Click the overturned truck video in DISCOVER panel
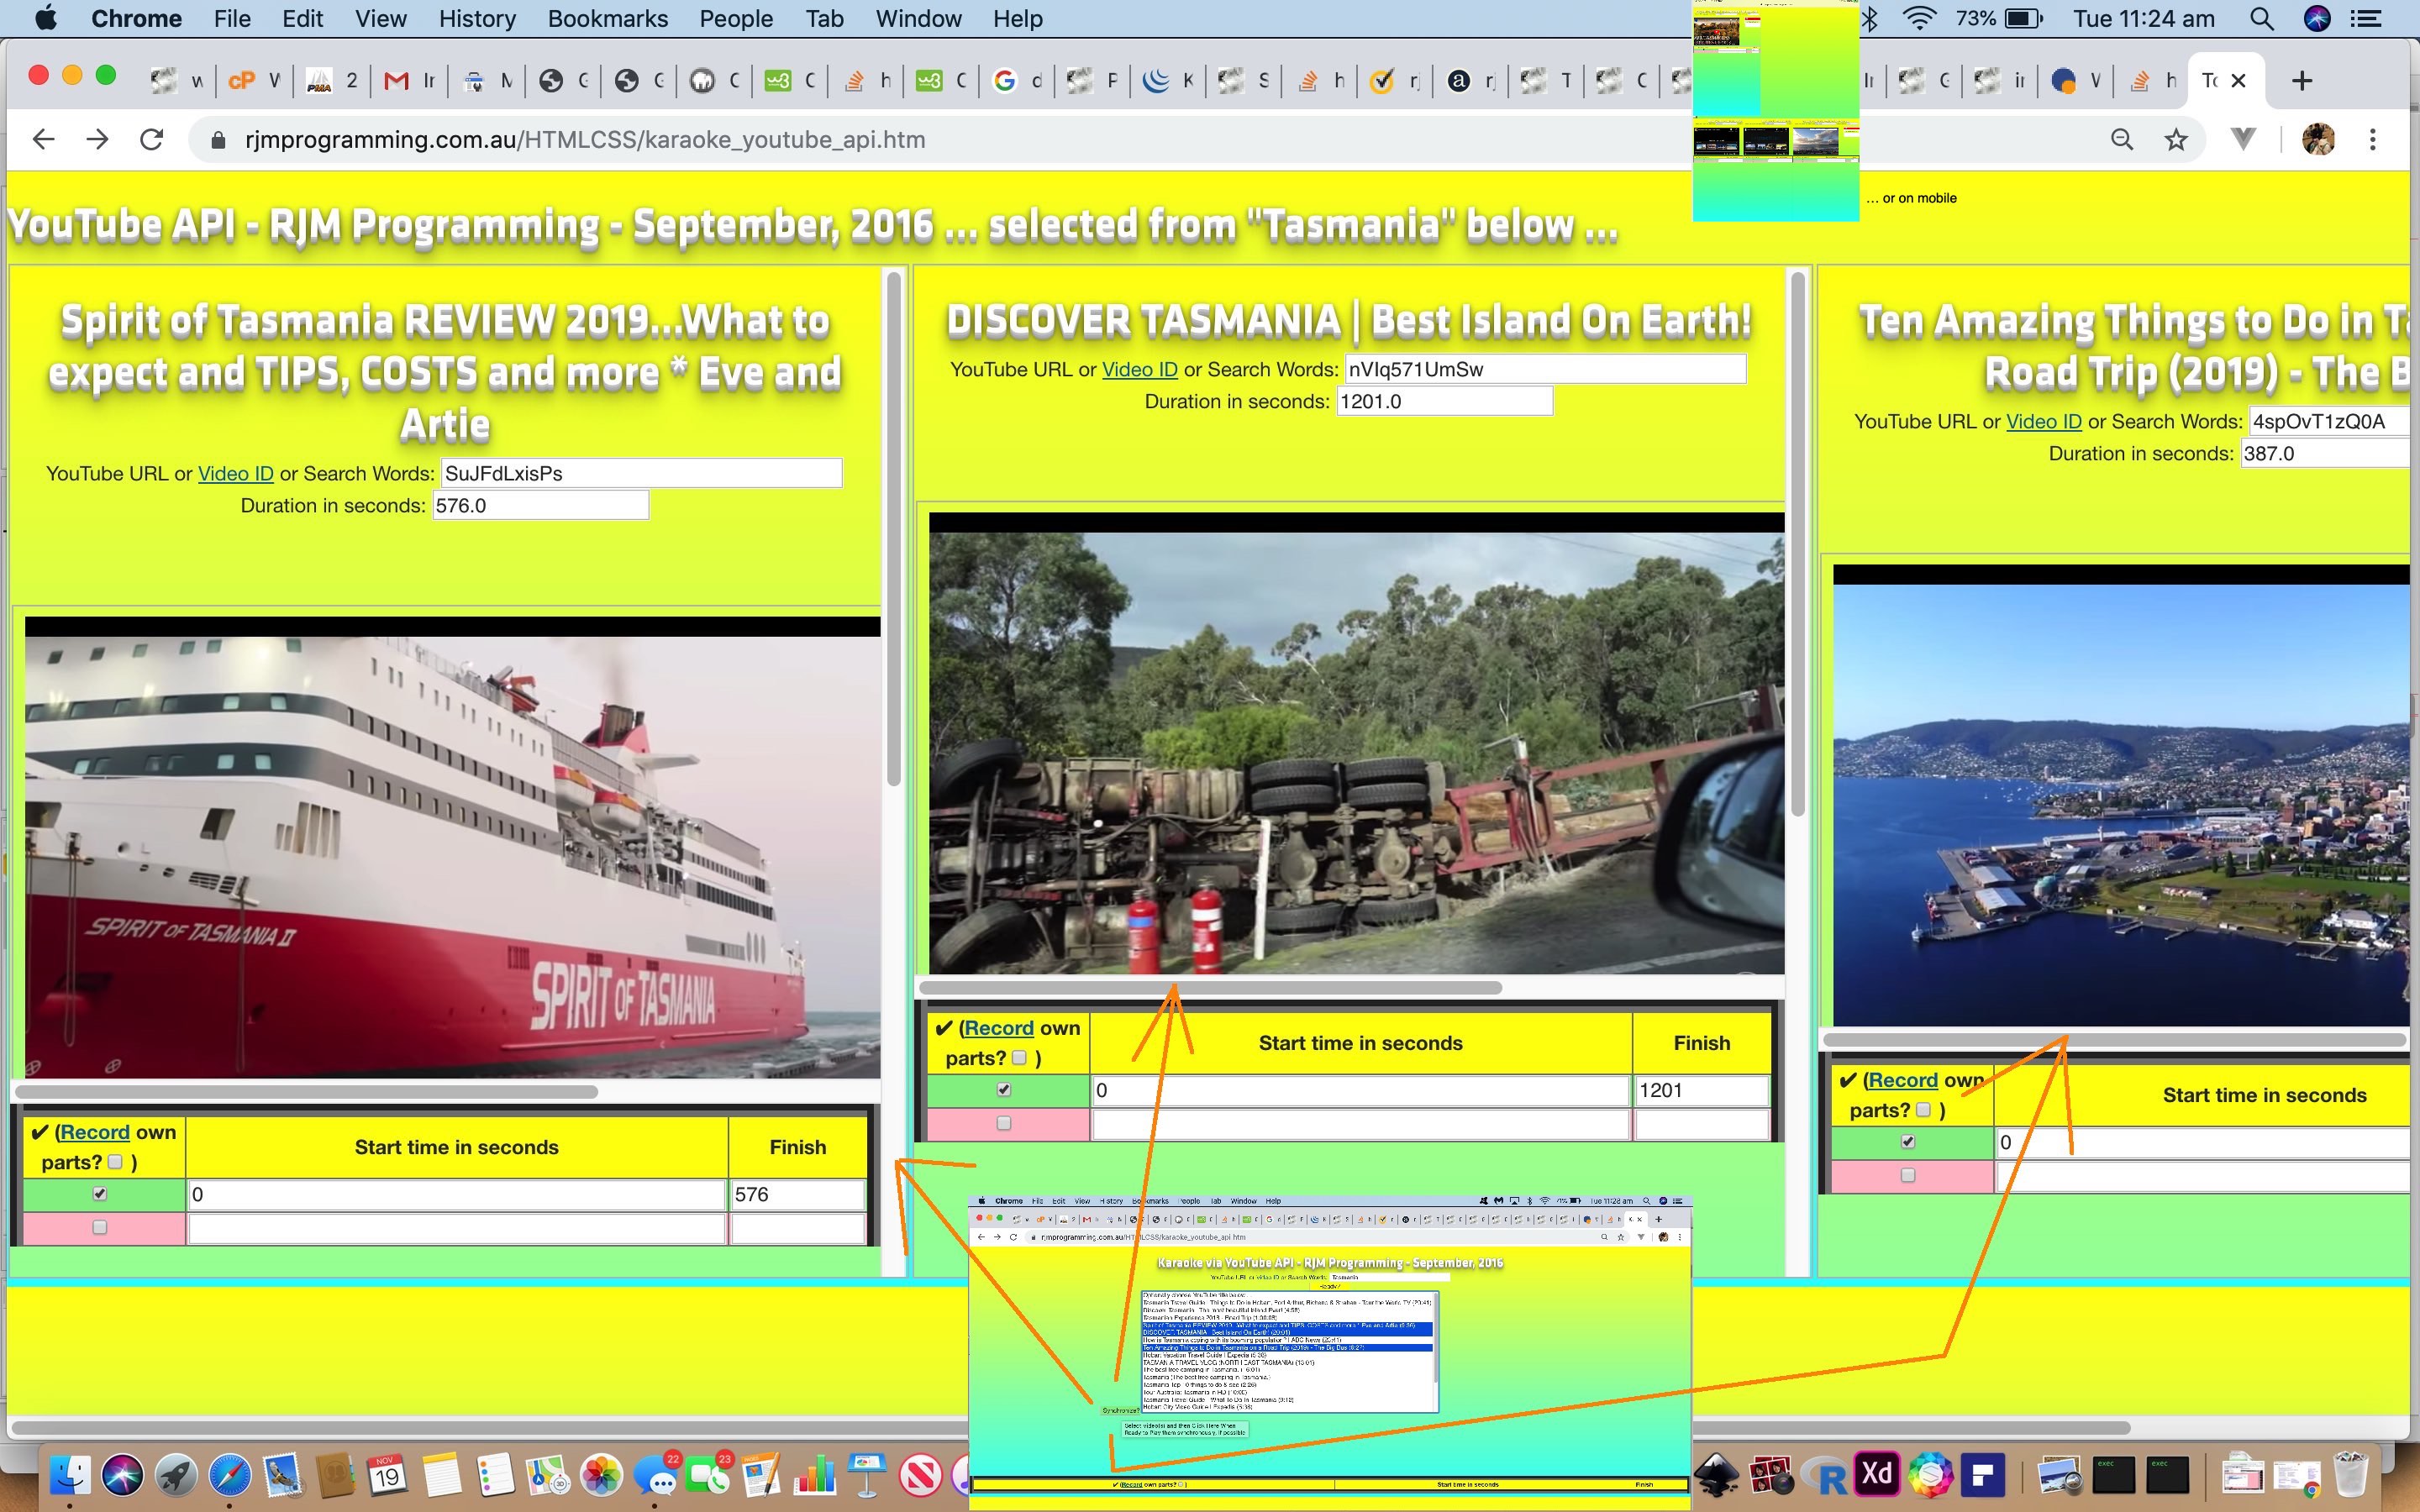2420x1512 pixels. pyautogui.click(x=1356, y=744)
